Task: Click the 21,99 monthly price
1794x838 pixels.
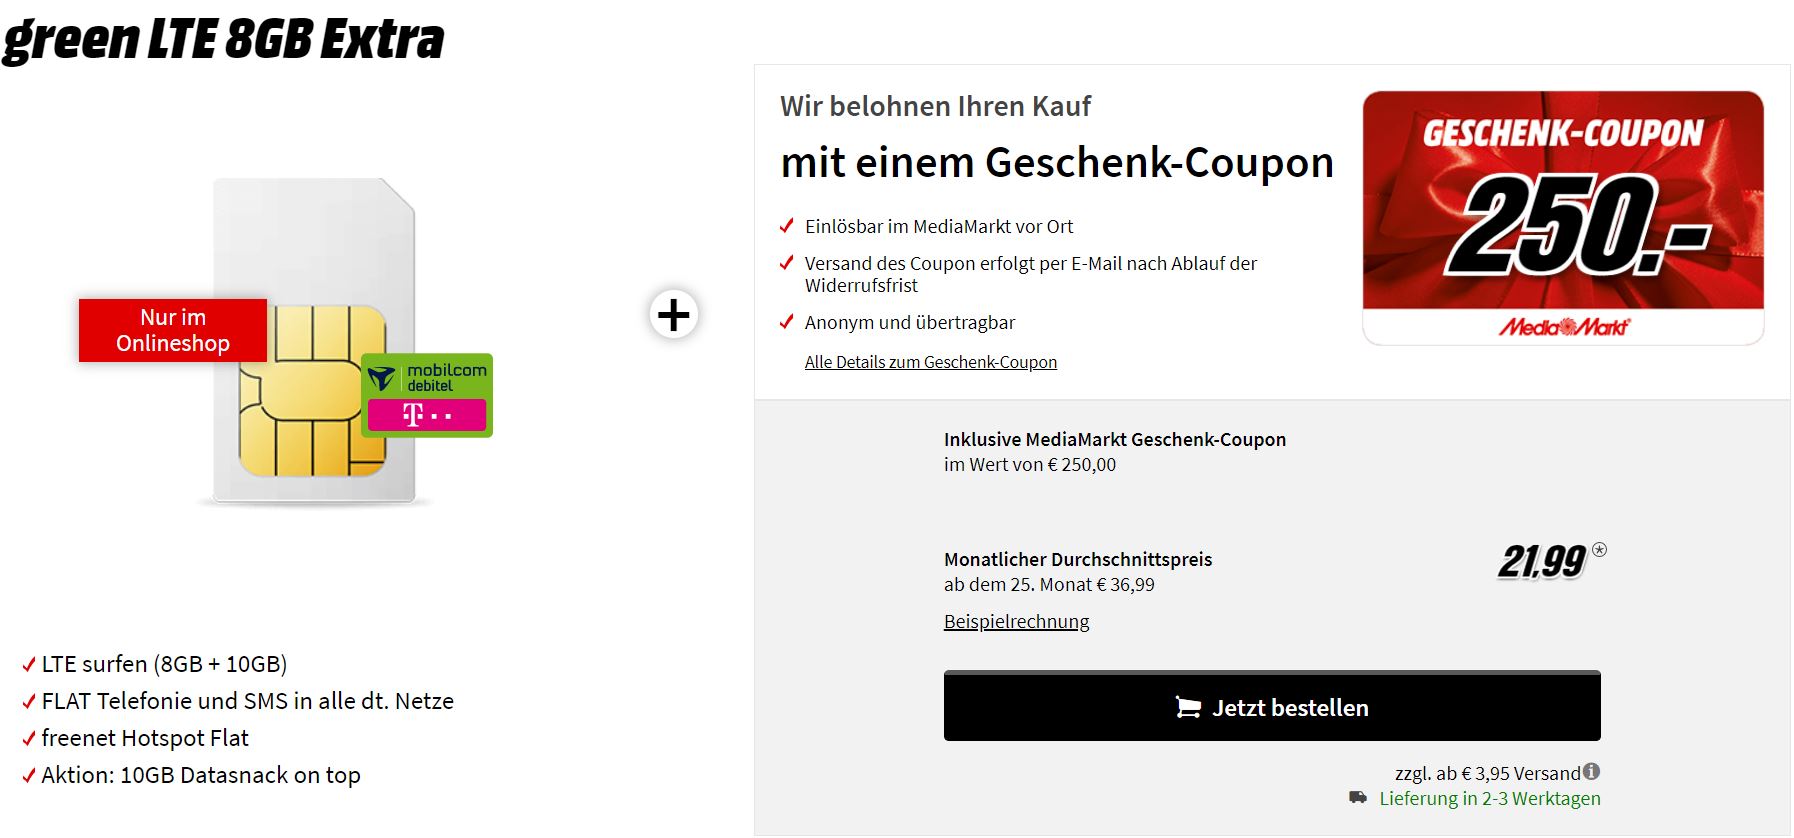Action: (1542, 562)
